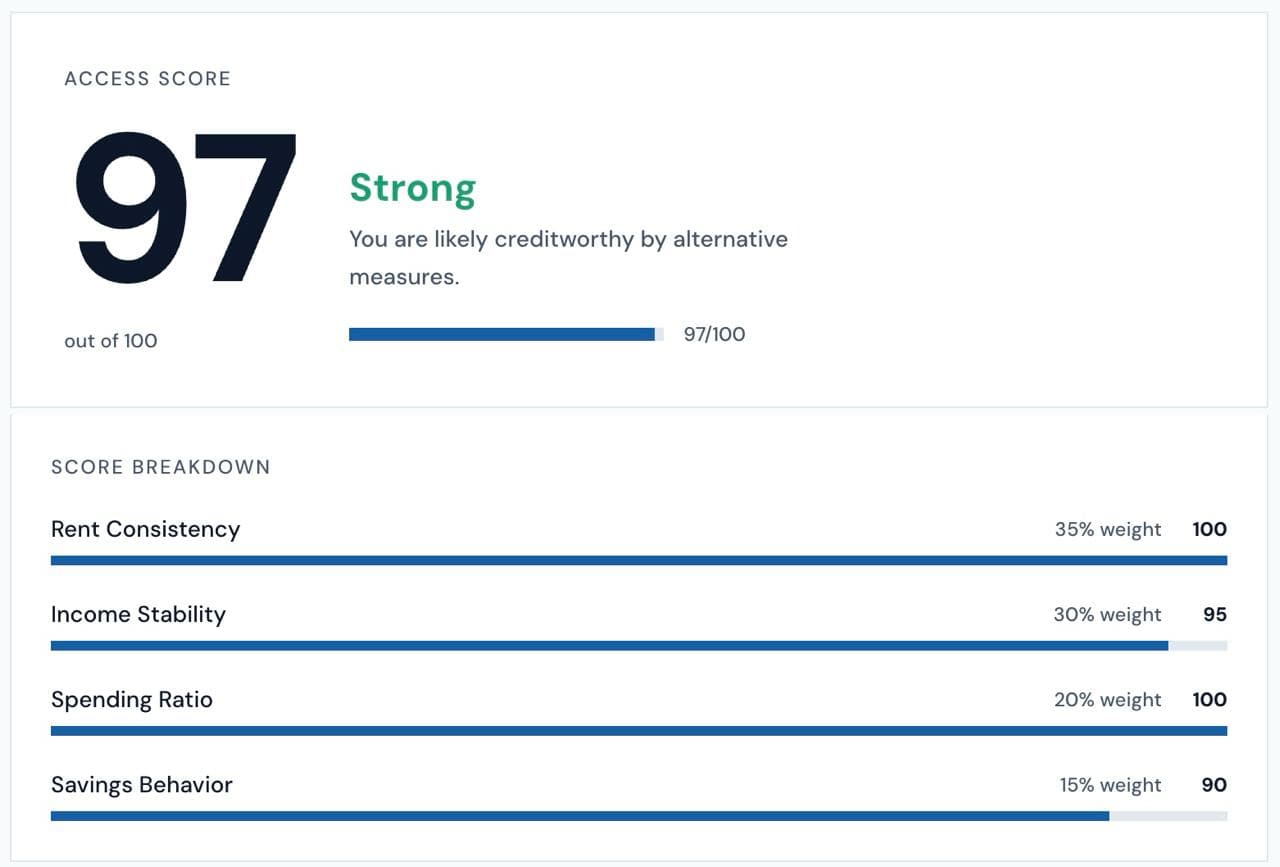Select the Rent Consistency label

(144, 529)
